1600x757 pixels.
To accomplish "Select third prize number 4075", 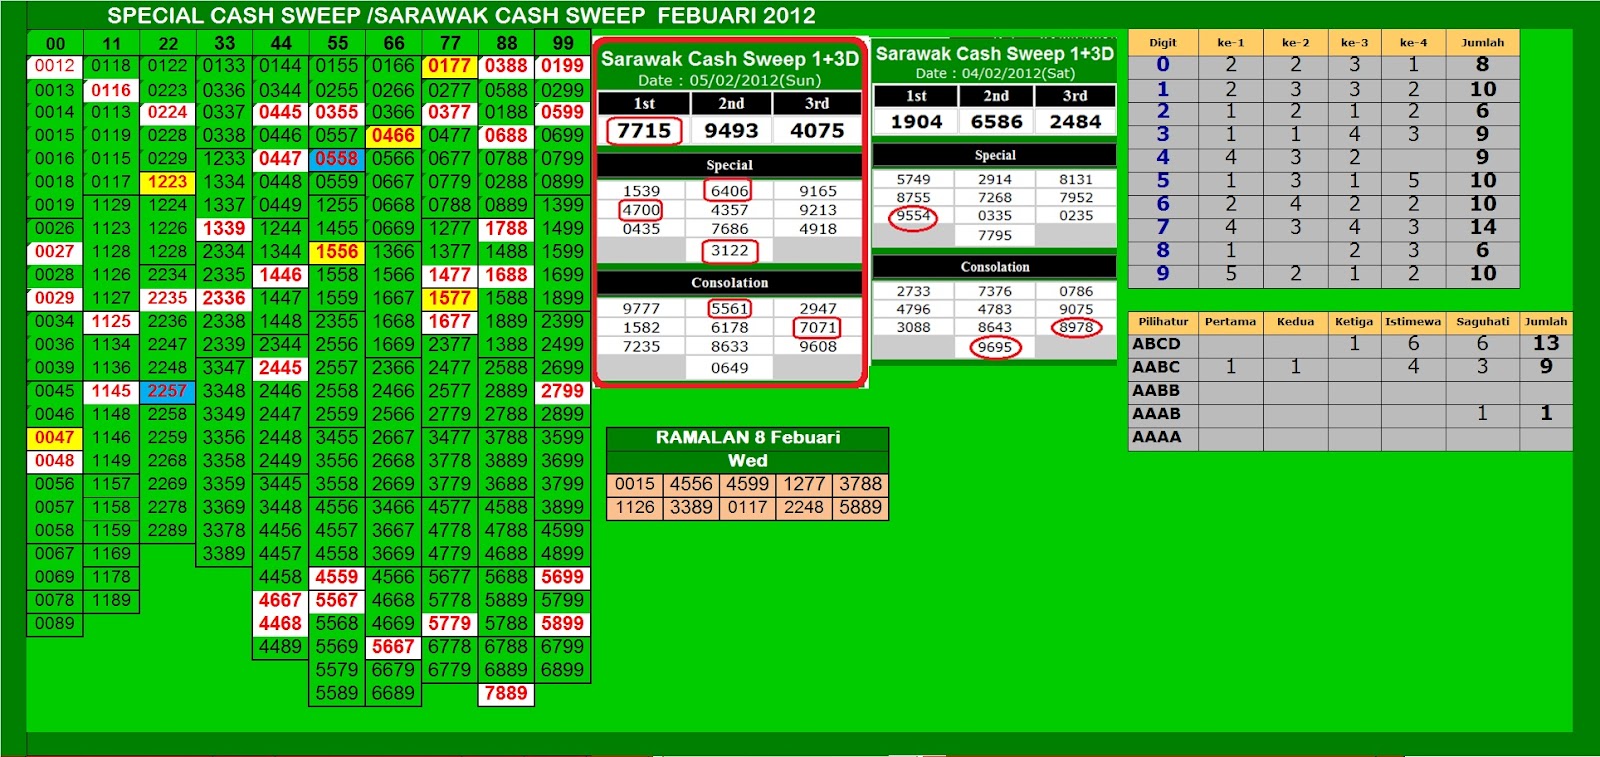I will [817, 131].
